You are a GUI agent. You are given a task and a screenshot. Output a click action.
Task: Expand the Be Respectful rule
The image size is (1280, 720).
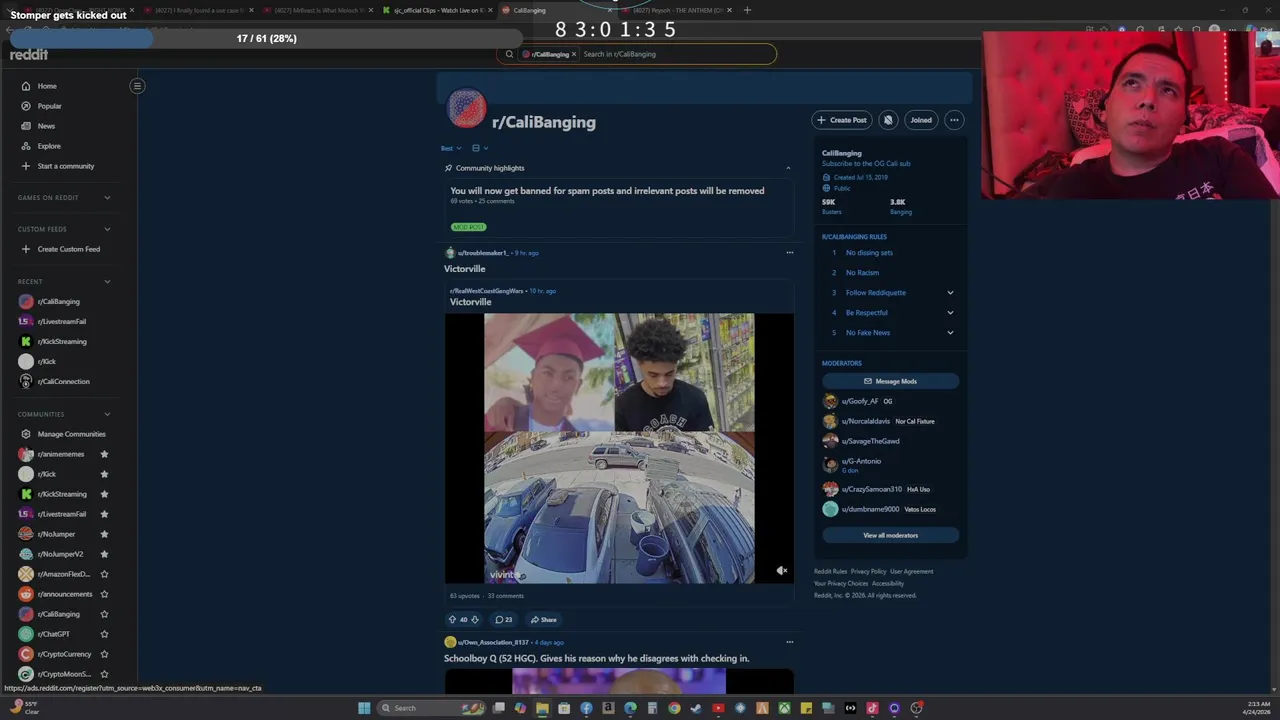pyautogui.click(x=950, y=313)
